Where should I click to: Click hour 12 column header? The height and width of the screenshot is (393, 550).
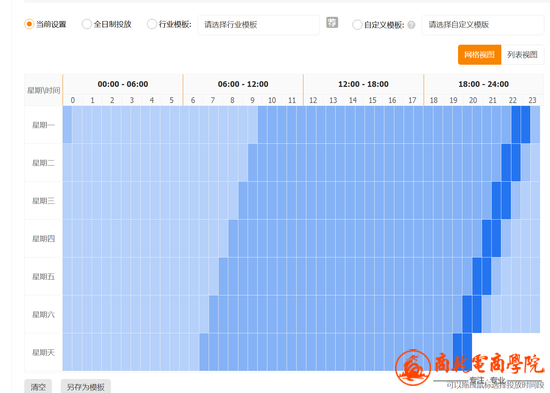click(x=313, y=100)
